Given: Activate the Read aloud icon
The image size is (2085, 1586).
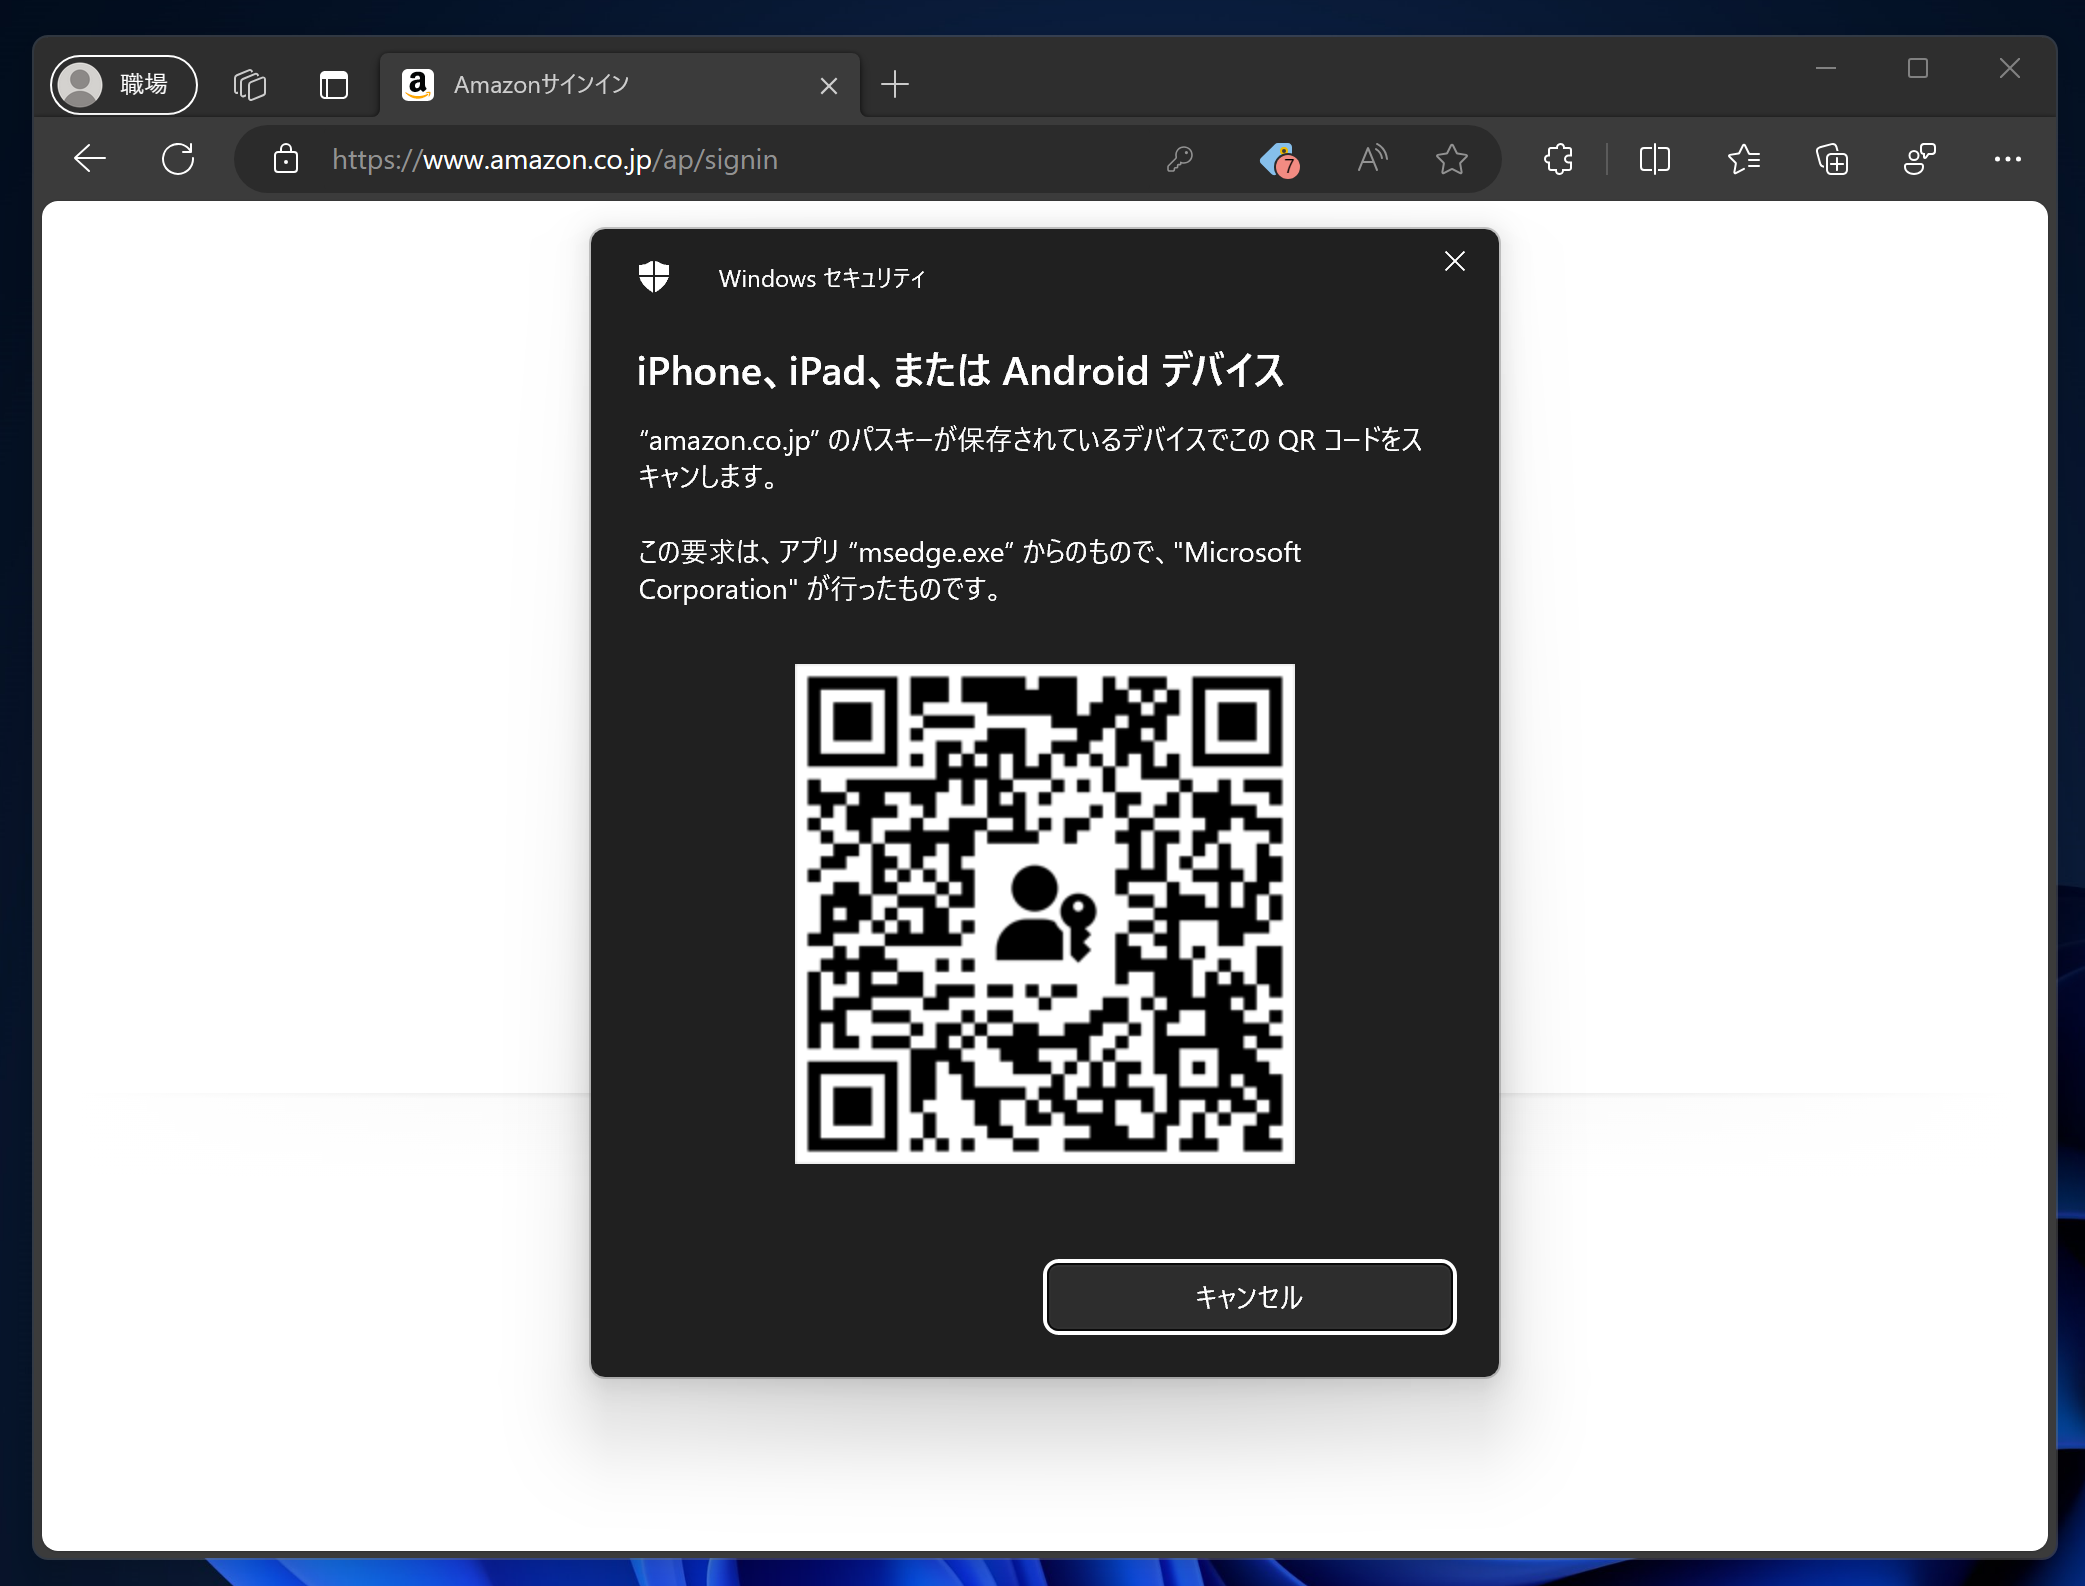Looking at the screenshot, I should tap(1372, 159).
